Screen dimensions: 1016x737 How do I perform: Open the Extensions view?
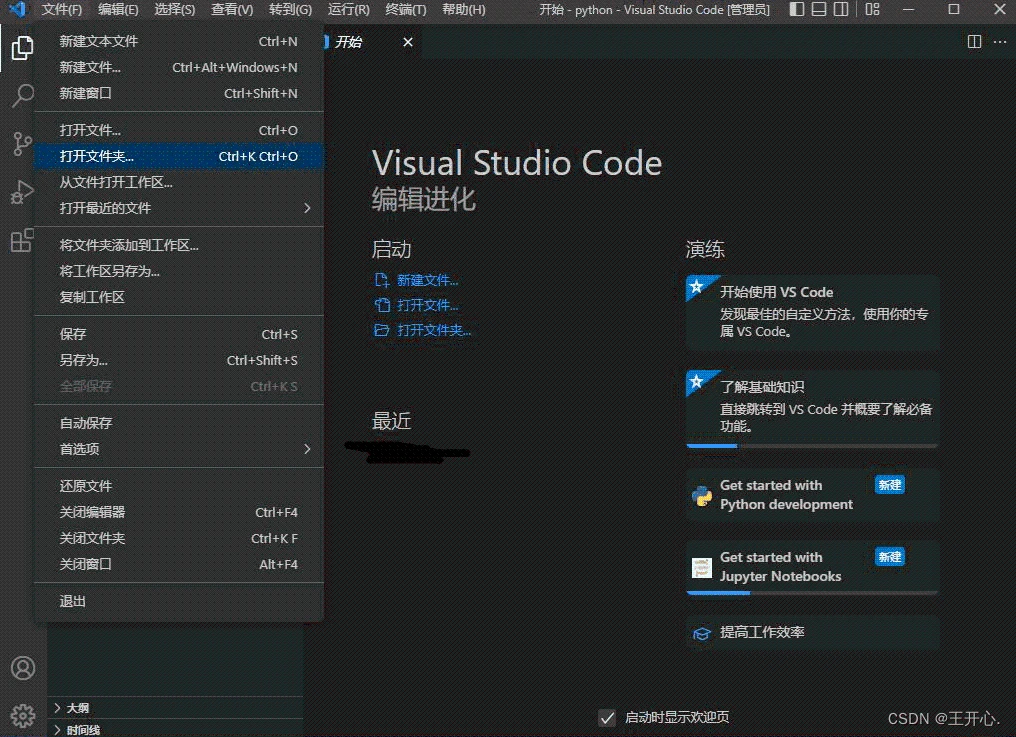tap(22, 240)
